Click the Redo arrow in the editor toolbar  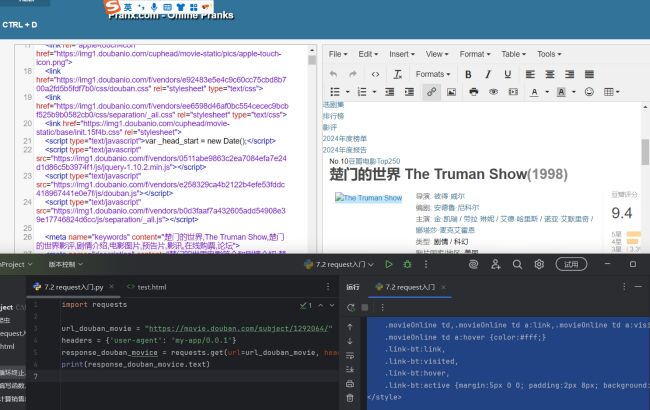[353, 74]
